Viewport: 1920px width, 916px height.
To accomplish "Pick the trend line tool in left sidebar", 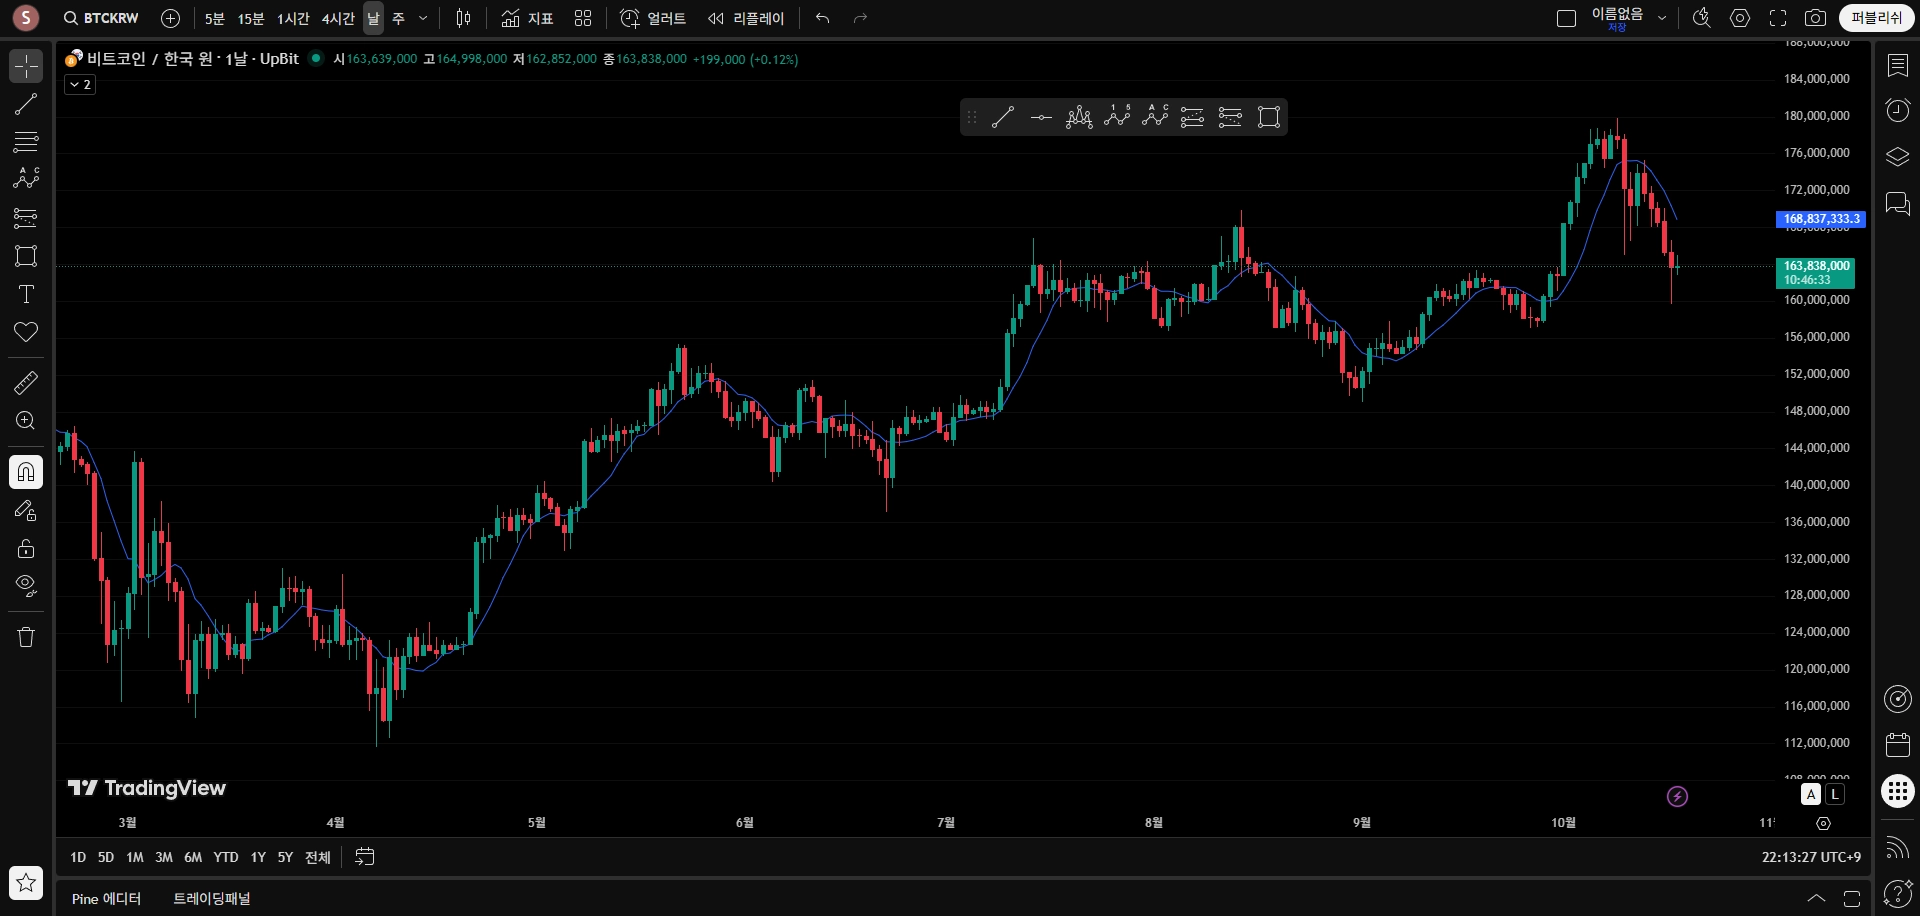I will tap(26, 104).
